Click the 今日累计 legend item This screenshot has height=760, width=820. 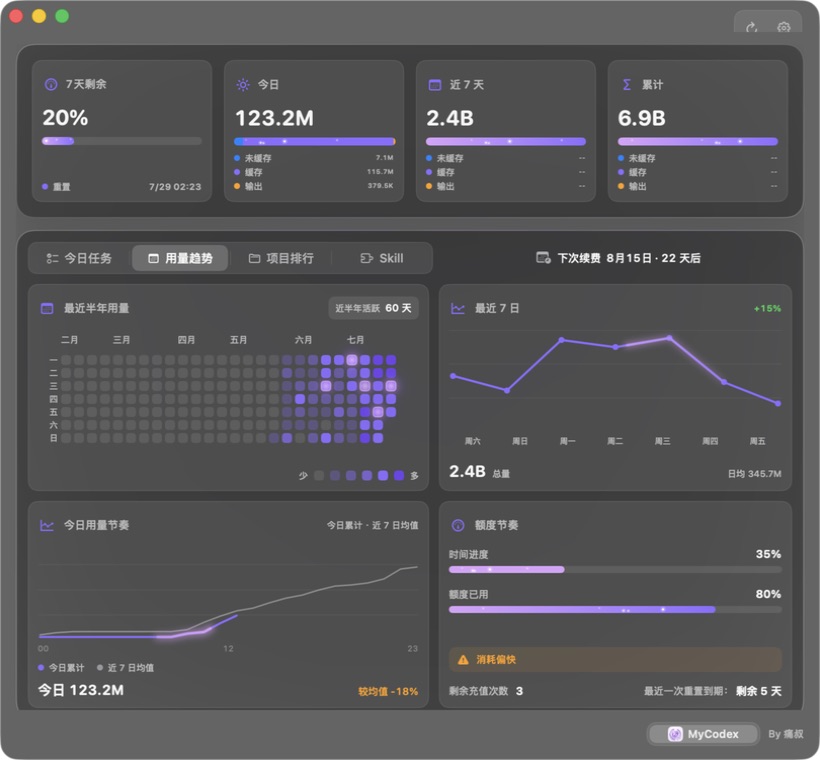61,668
